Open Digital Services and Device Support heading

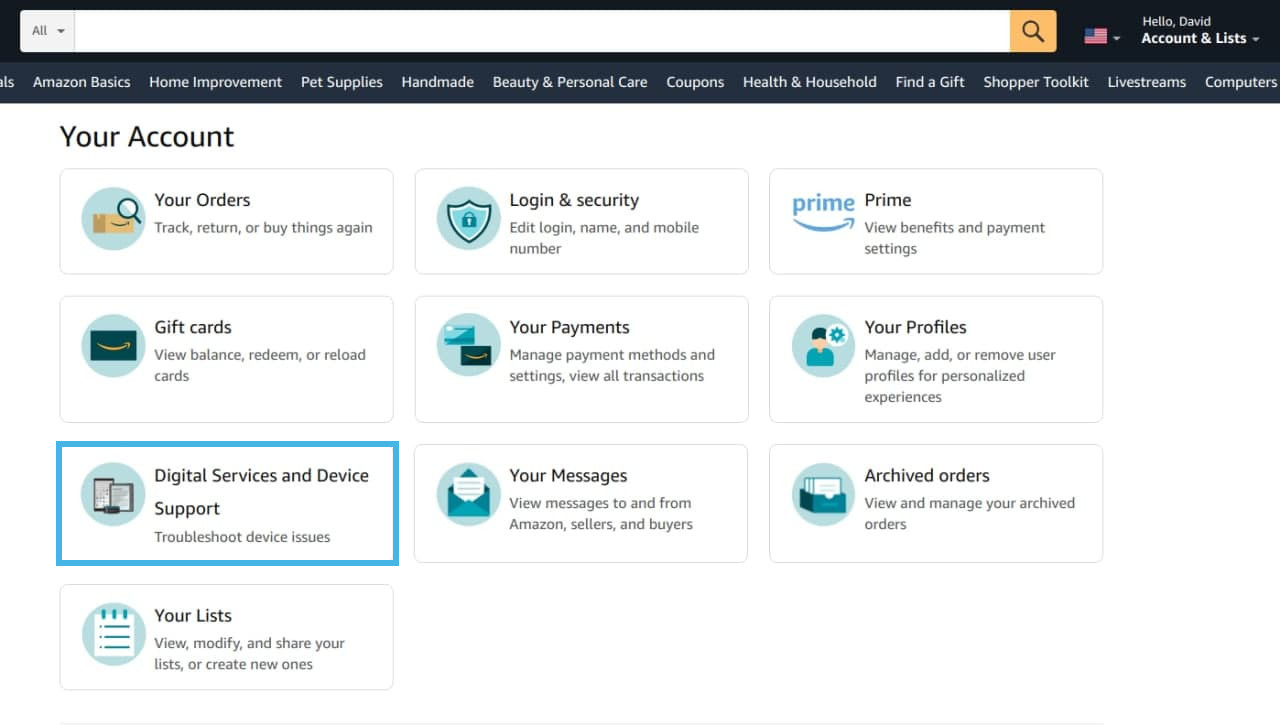point(261,491)
